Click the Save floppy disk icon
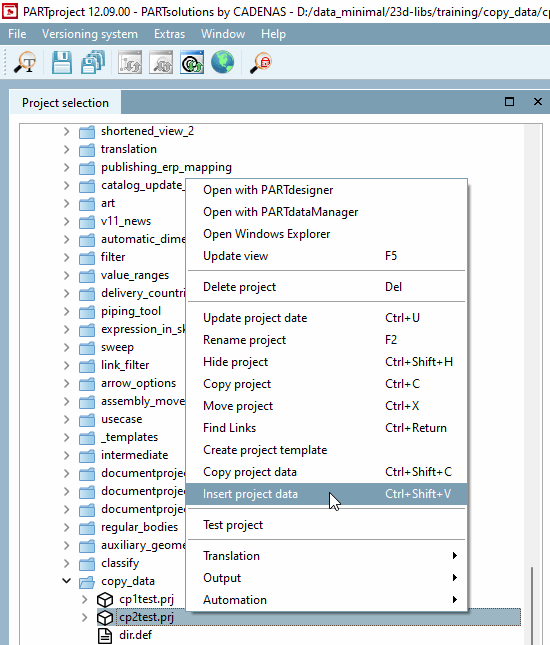The height and width of the screenshot is (645, 550). point(62,63)
